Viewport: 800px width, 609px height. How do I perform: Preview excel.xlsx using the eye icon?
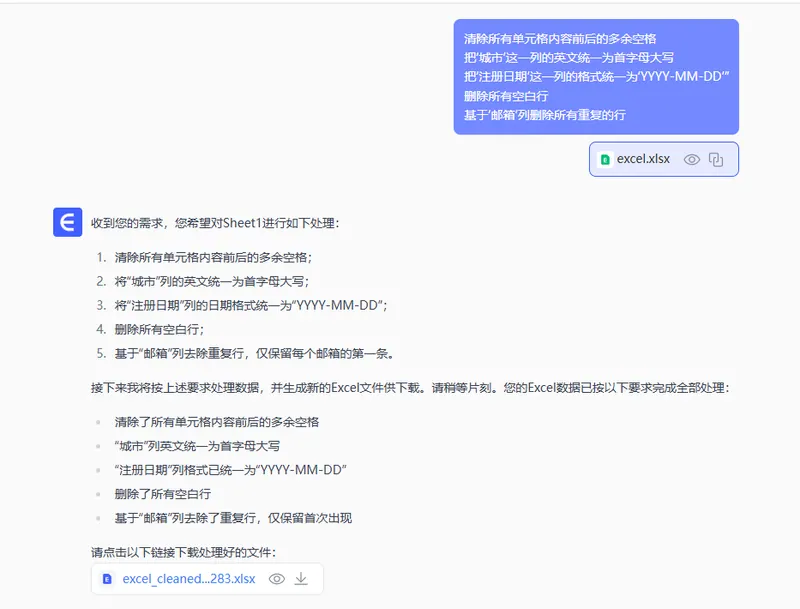[691, 159]
